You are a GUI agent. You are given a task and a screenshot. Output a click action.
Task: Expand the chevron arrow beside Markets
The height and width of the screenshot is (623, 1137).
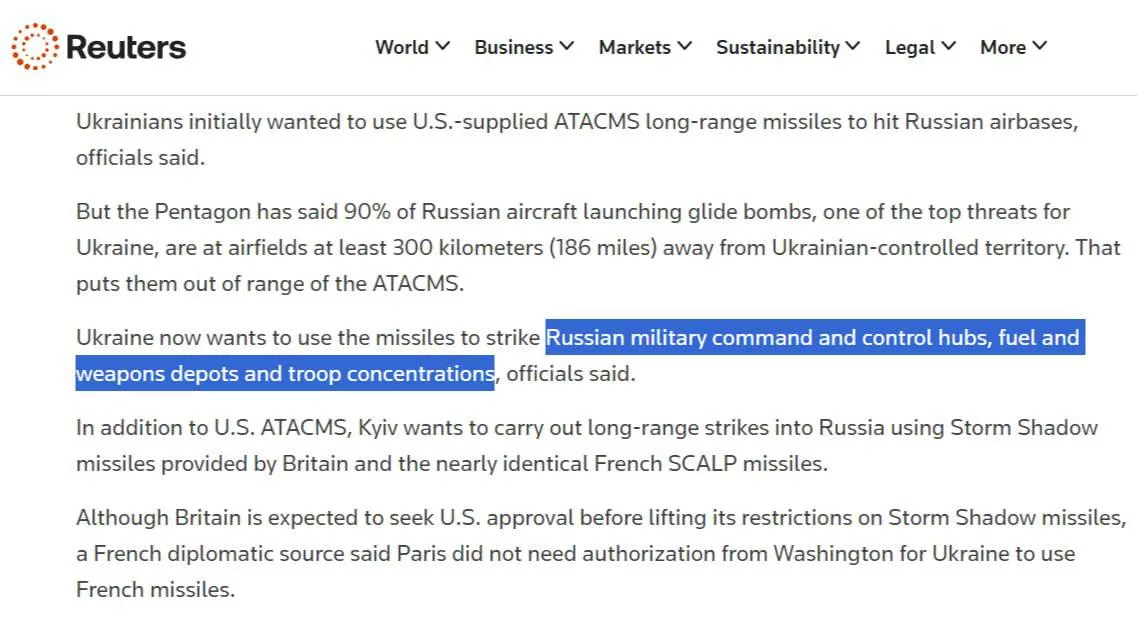point(685,46)
